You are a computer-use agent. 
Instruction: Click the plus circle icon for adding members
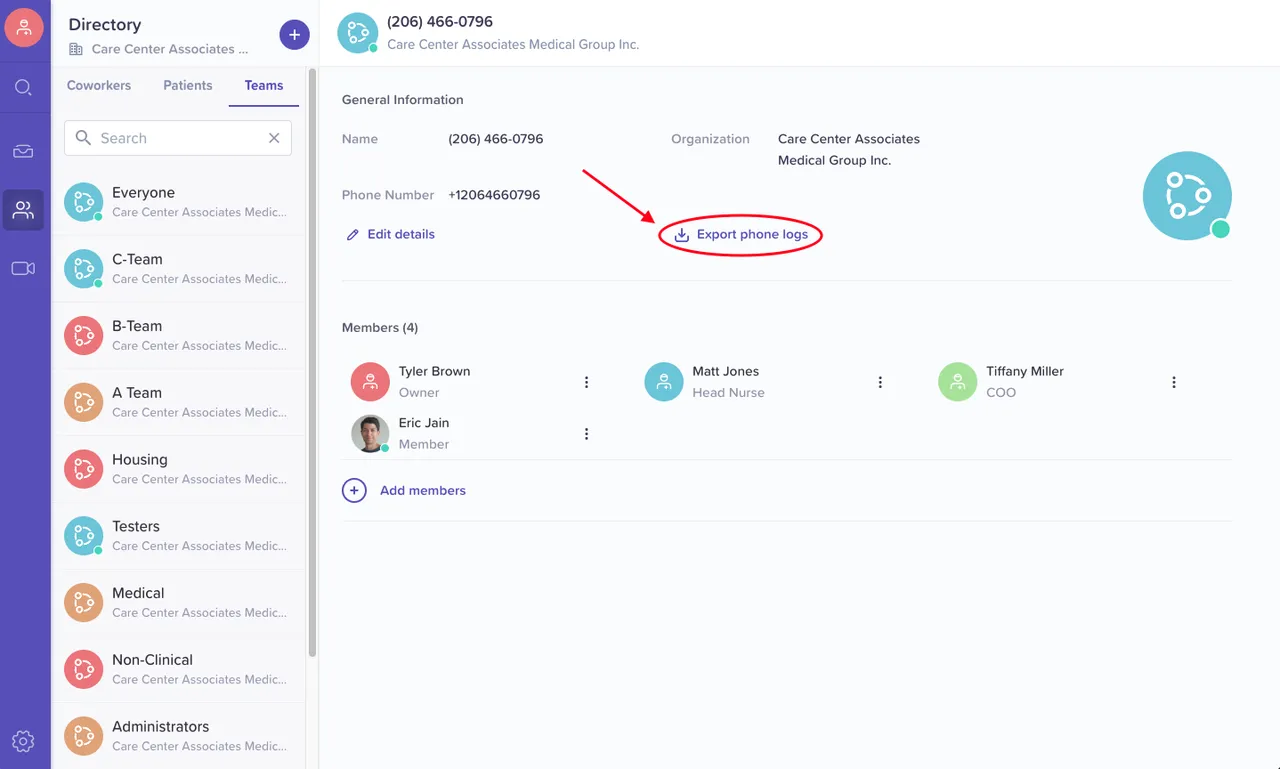pos(354,491)
